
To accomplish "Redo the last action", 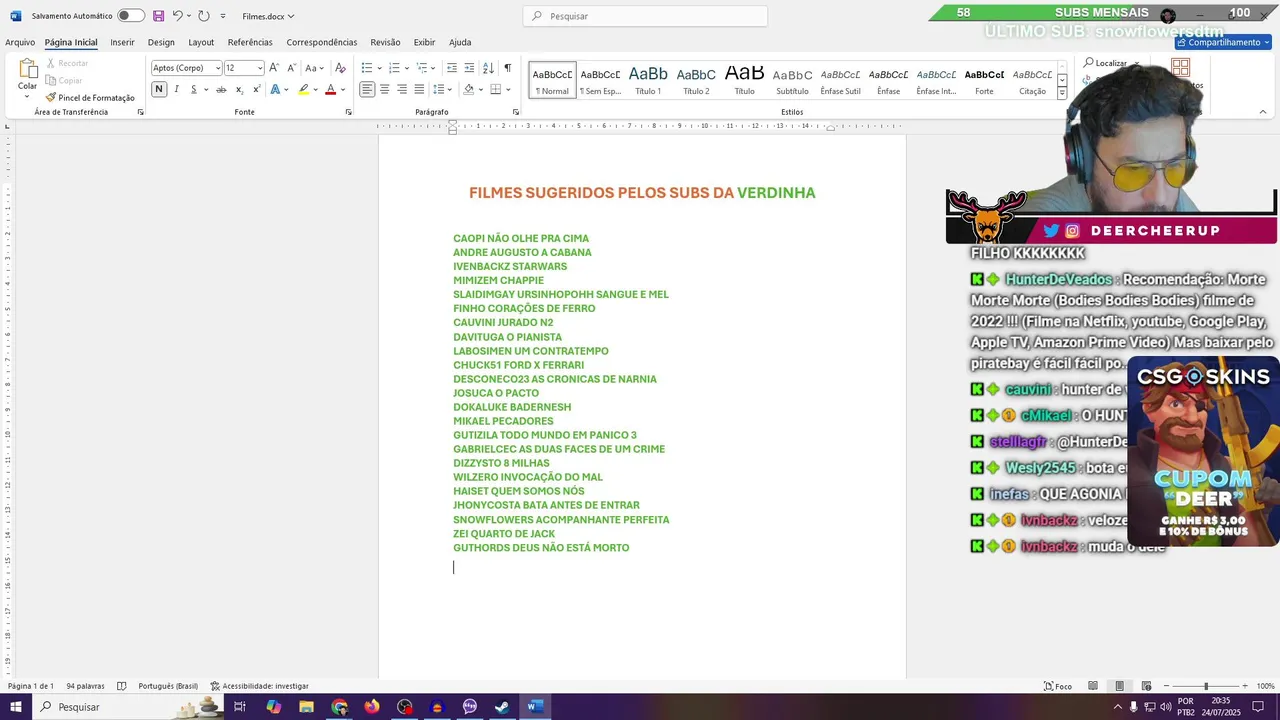I will (204, 16).
